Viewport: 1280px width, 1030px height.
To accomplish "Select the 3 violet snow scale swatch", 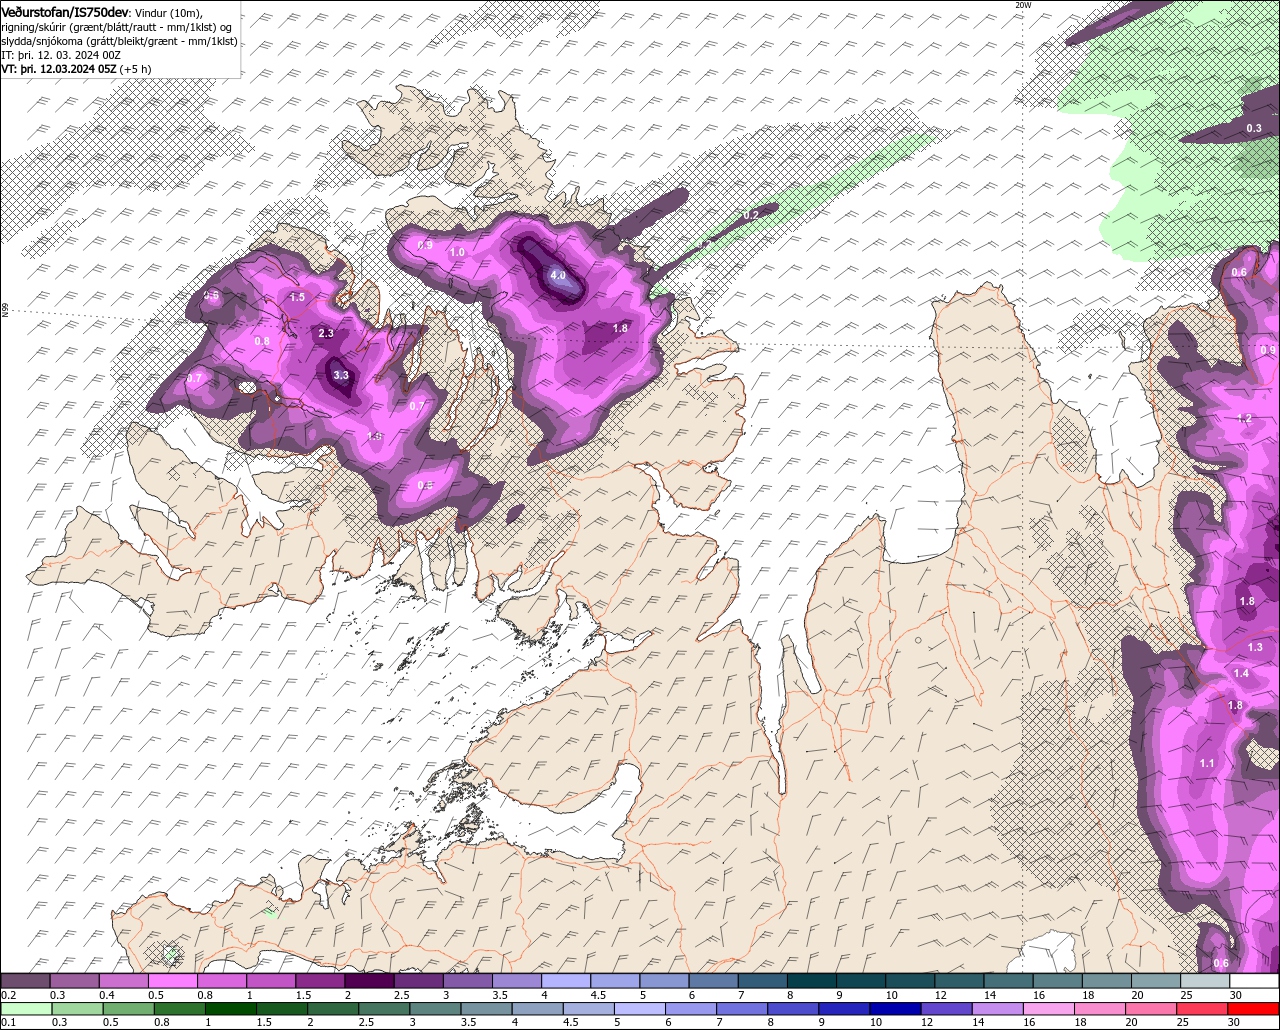I will click(467, 981).
